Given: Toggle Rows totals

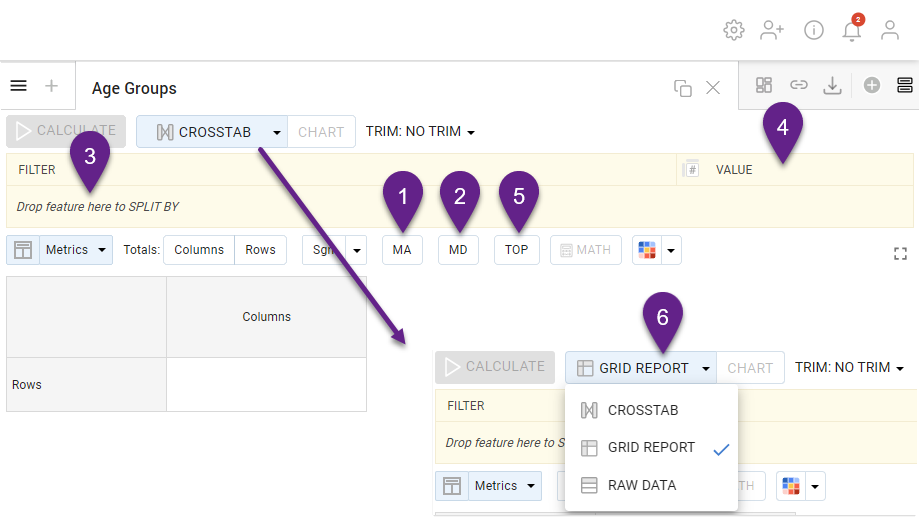Looking at the screenshot, I should pyautogui.click(x=260, y=250).
